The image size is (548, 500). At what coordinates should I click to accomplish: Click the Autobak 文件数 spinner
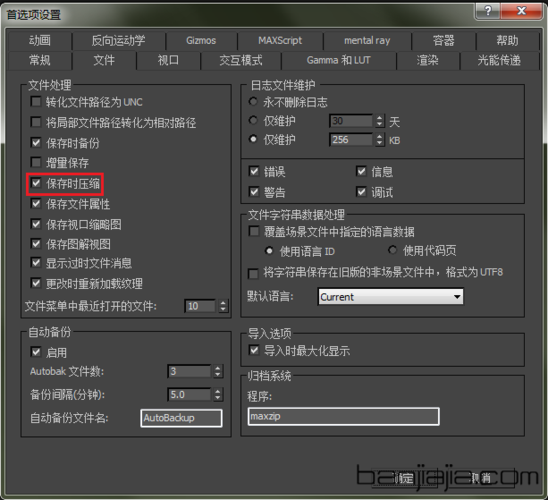coord(218,371)
